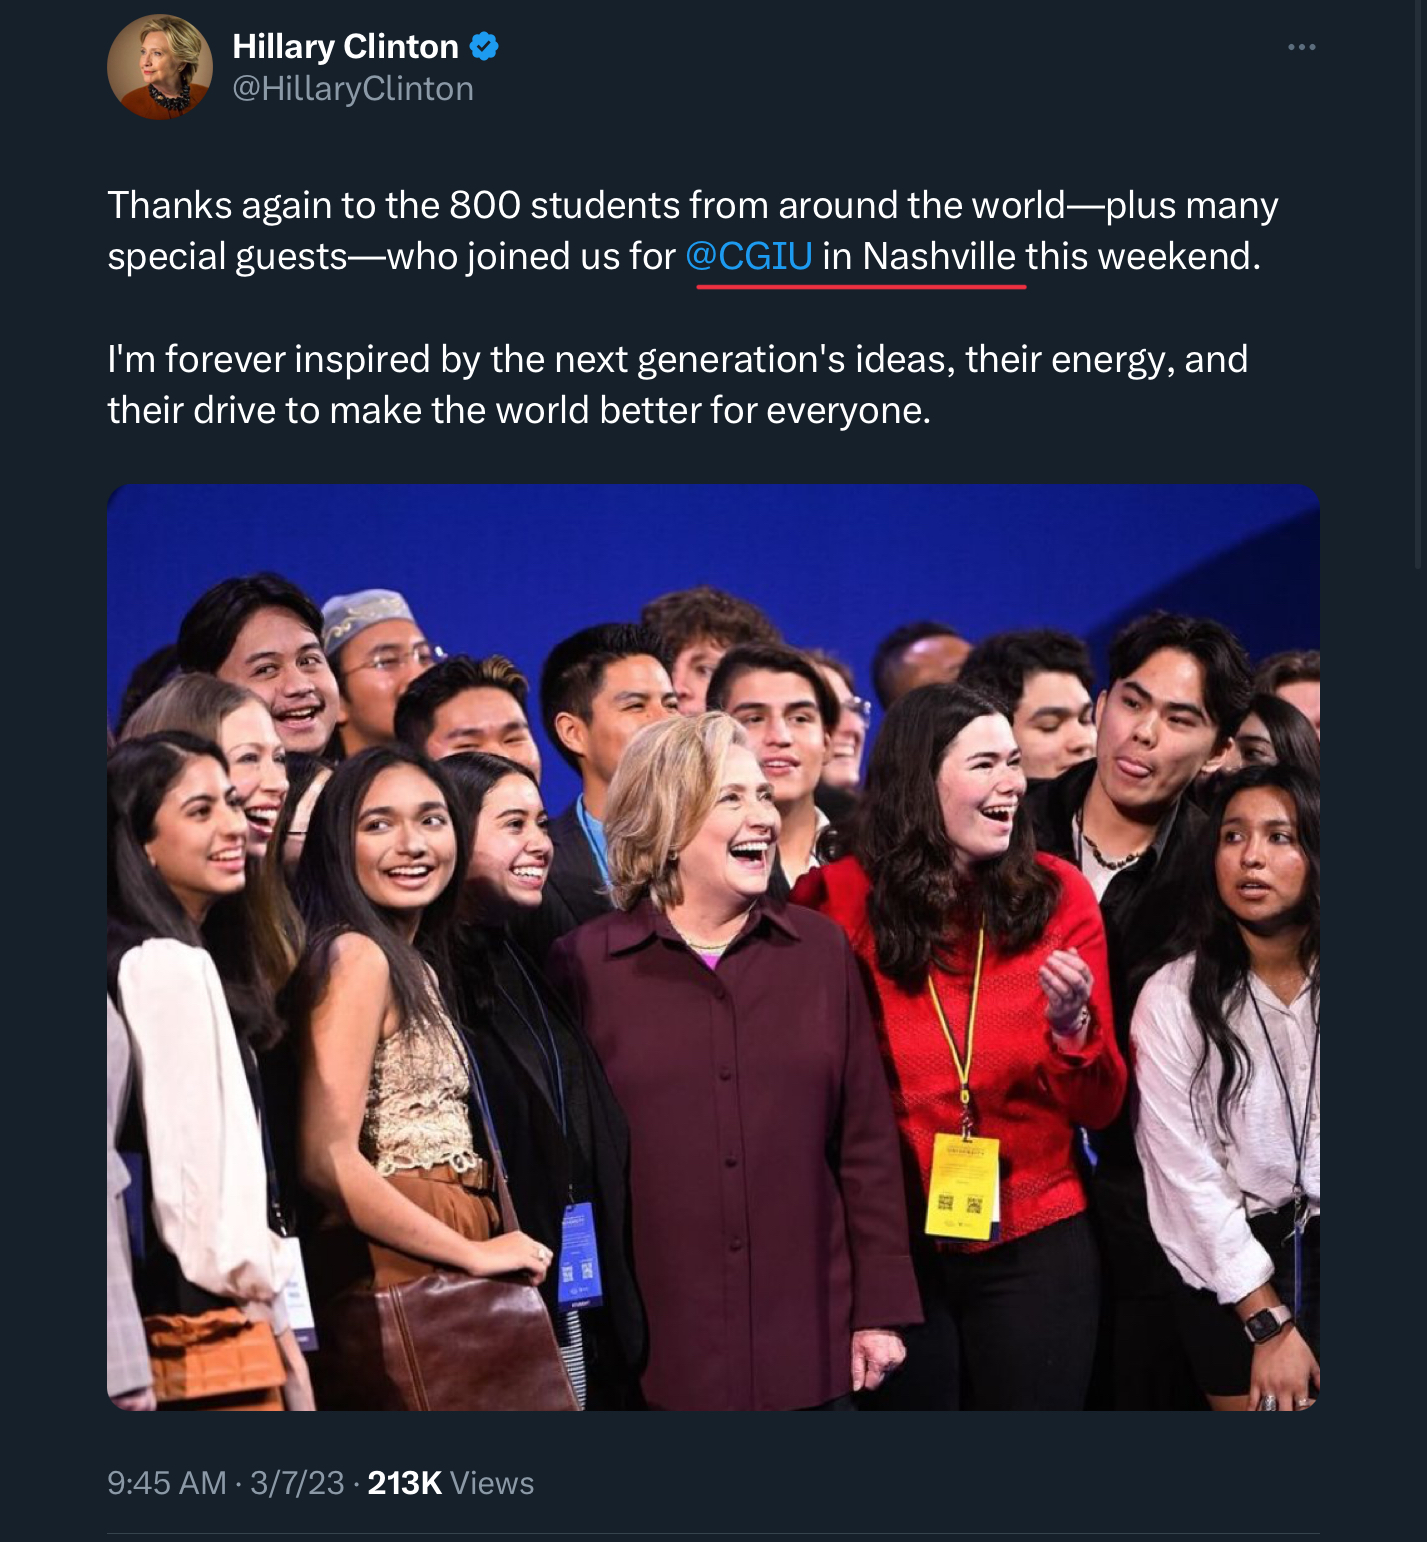1427x1542 pixels.
Task: Open the three-dot more options menu
Action: coord(1301,47)
